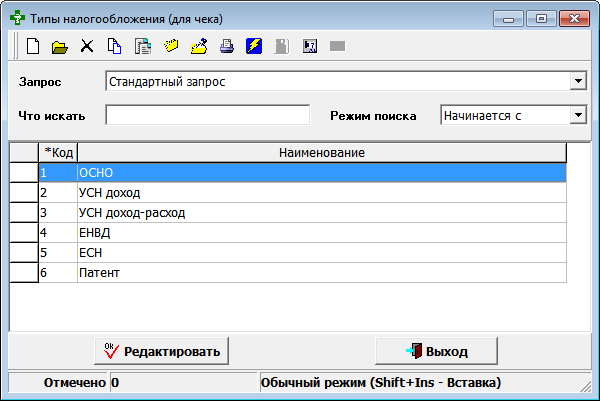Image resolution: width=600 pixels, height=401 pixels.
Task: Click the grey rectangle toolbar icon
Action: pyautogui.click(x=338, y=46)
